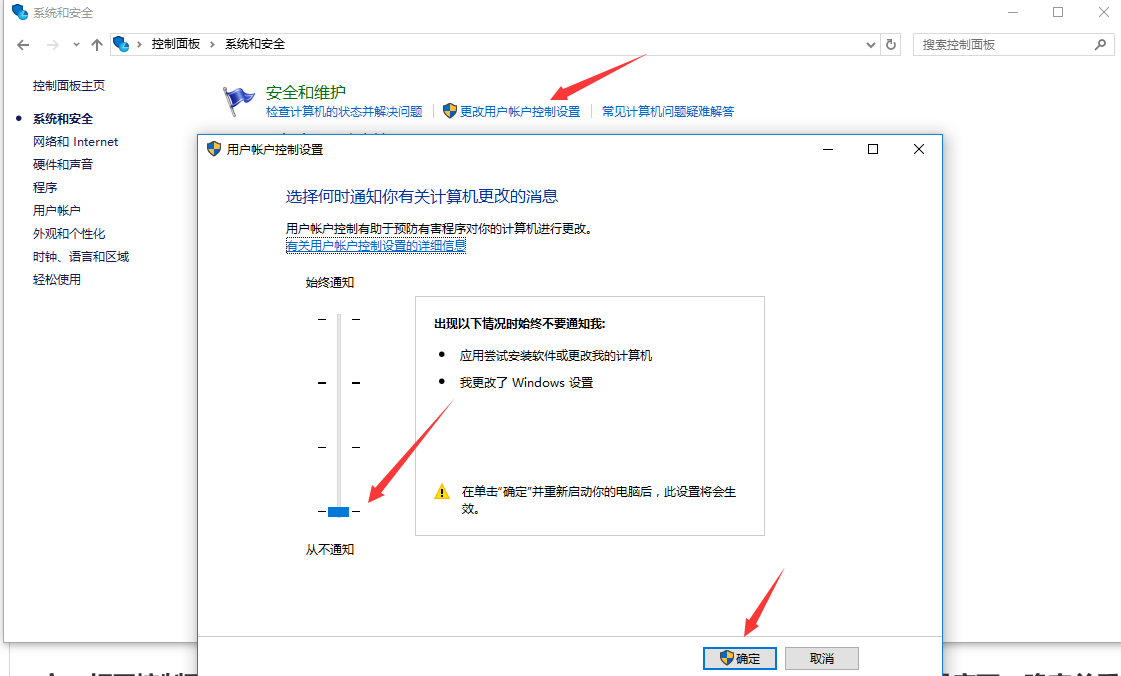Image resolution: width=1121 pixels, height=676 pixels.
Task: Open the recent locations dropdown chevron
Action: (76, 44)
